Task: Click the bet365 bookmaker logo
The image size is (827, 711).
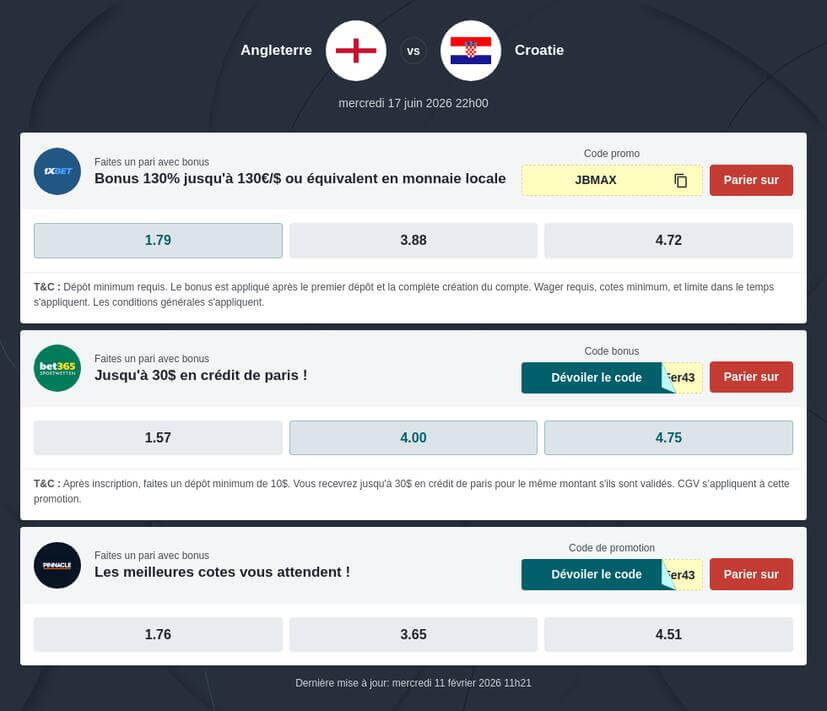Action: pyautogui.click(x=57, y=368)
